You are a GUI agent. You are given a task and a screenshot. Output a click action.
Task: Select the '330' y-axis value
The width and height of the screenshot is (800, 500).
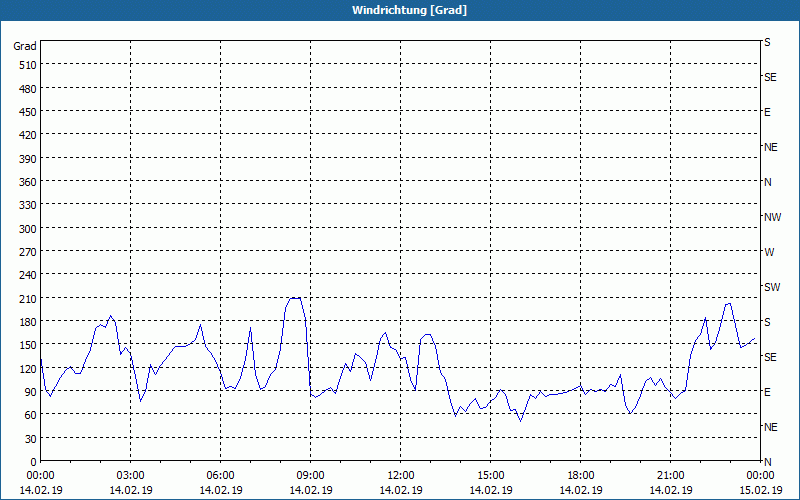tap(28, 205)
